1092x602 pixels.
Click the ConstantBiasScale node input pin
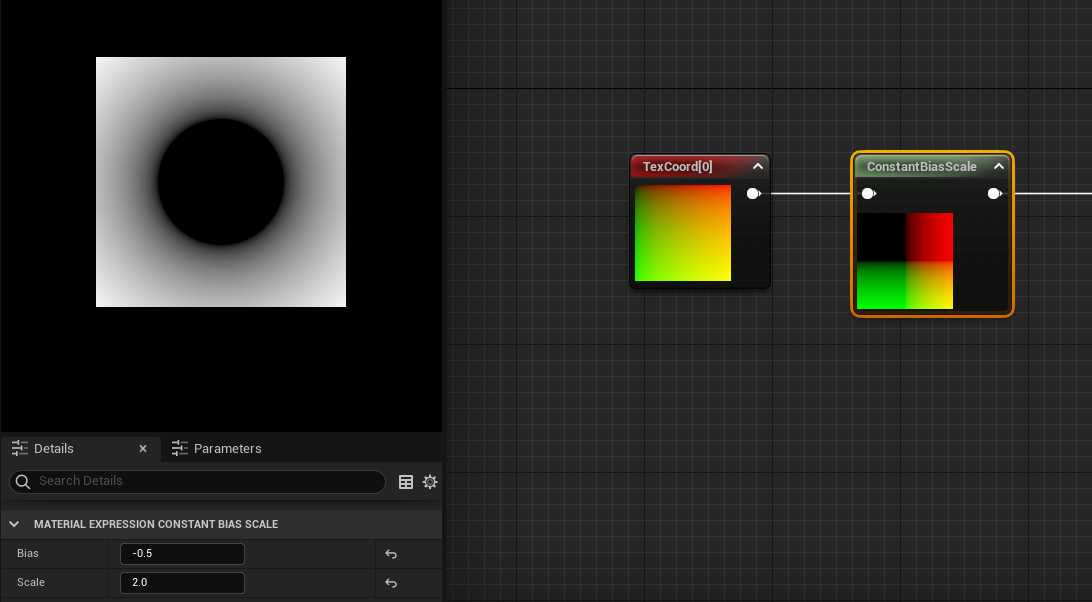pos(868,193)
